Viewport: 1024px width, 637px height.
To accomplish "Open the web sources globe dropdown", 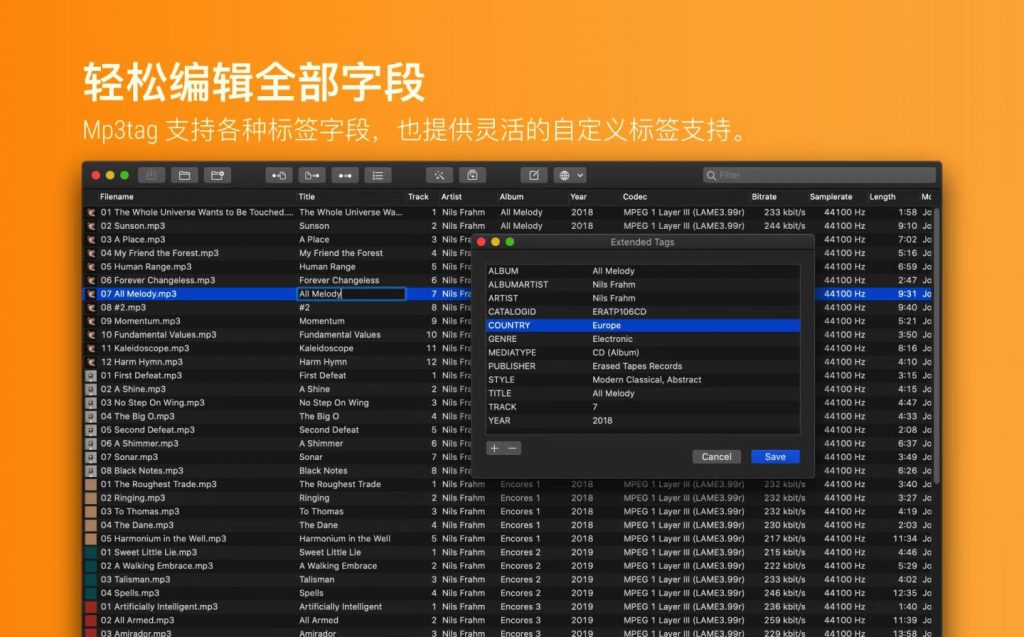I will coord(564,174).
